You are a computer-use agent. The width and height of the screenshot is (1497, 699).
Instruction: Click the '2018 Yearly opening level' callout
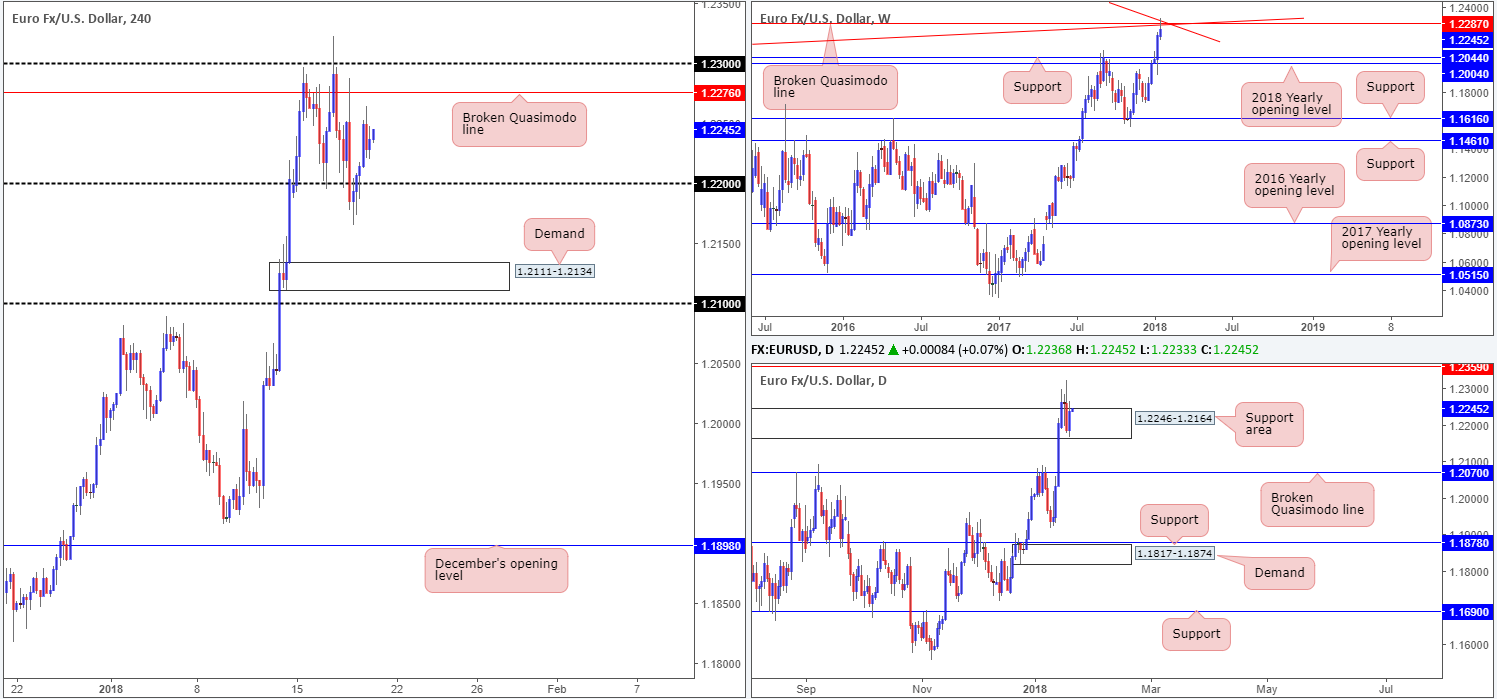tap(1291, 102)
